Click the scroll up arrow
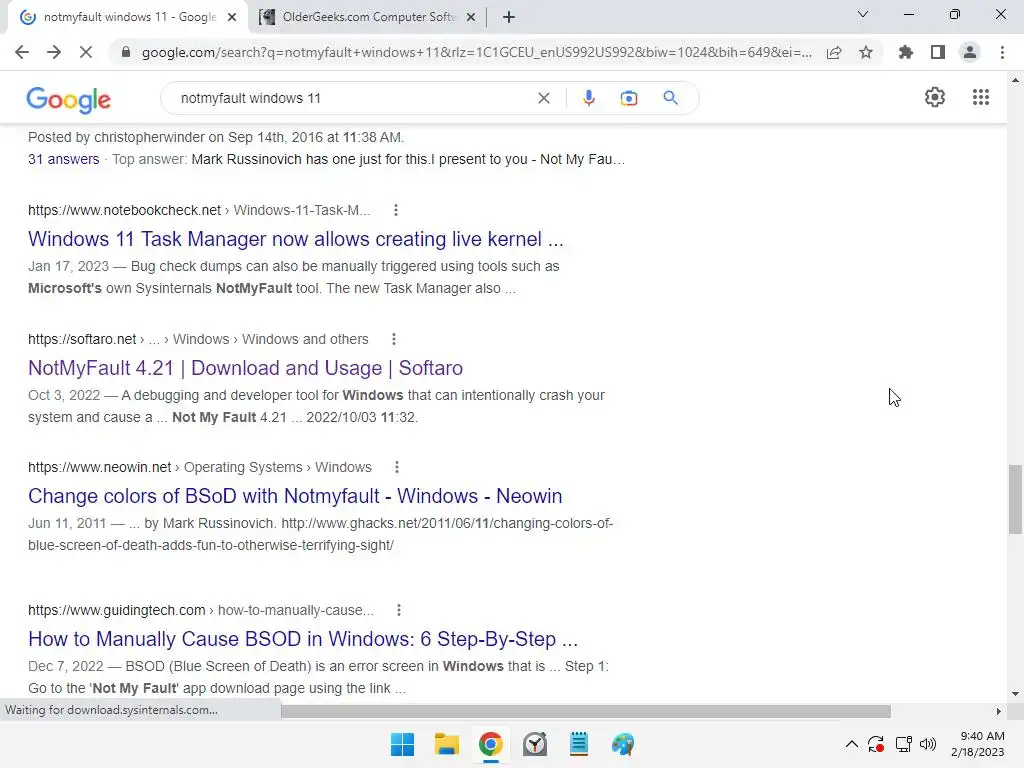The image size is (1024, 768). pyautogui.click(x=1015, y=80)
